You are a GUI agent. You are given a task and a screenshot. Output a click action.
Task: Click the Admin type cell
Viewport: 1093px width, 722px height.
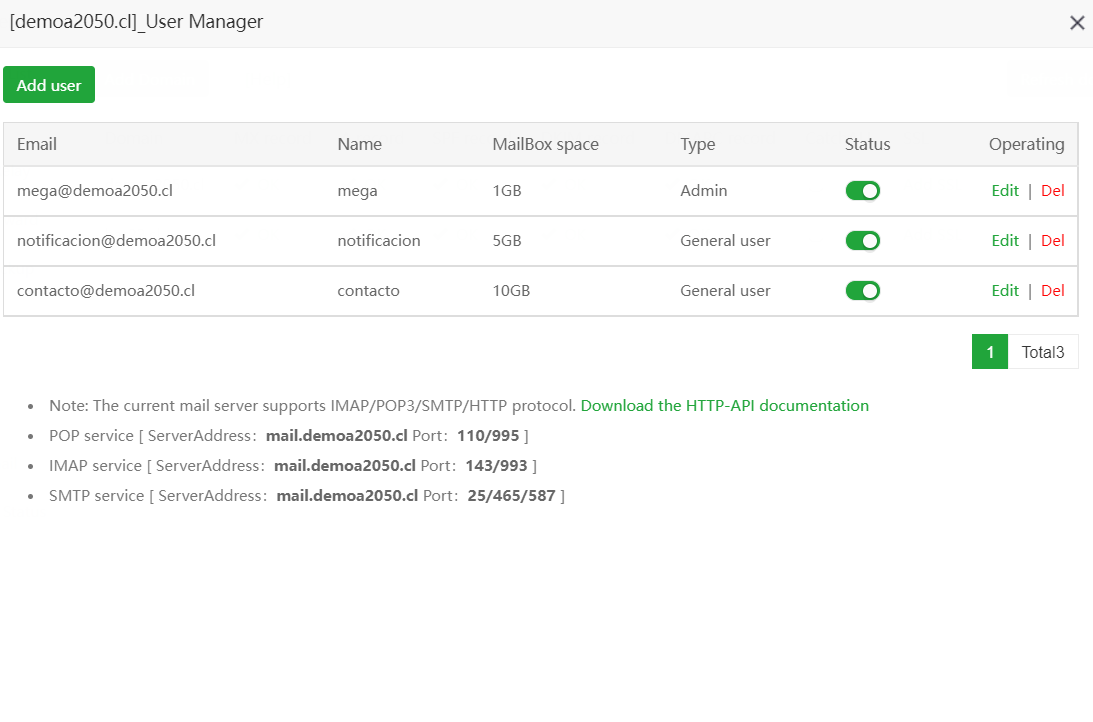[703, 191]
